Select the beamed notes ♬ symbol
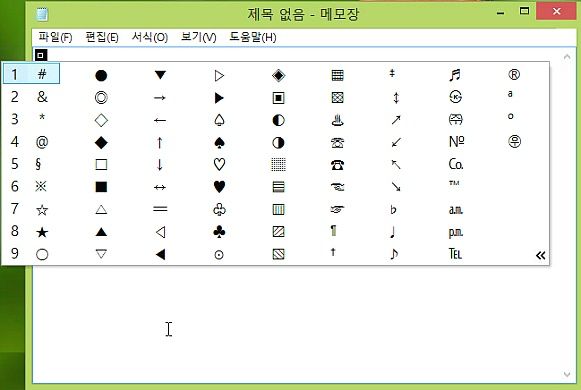Viewport: 581px width, 390px height. tap(455, 75)
